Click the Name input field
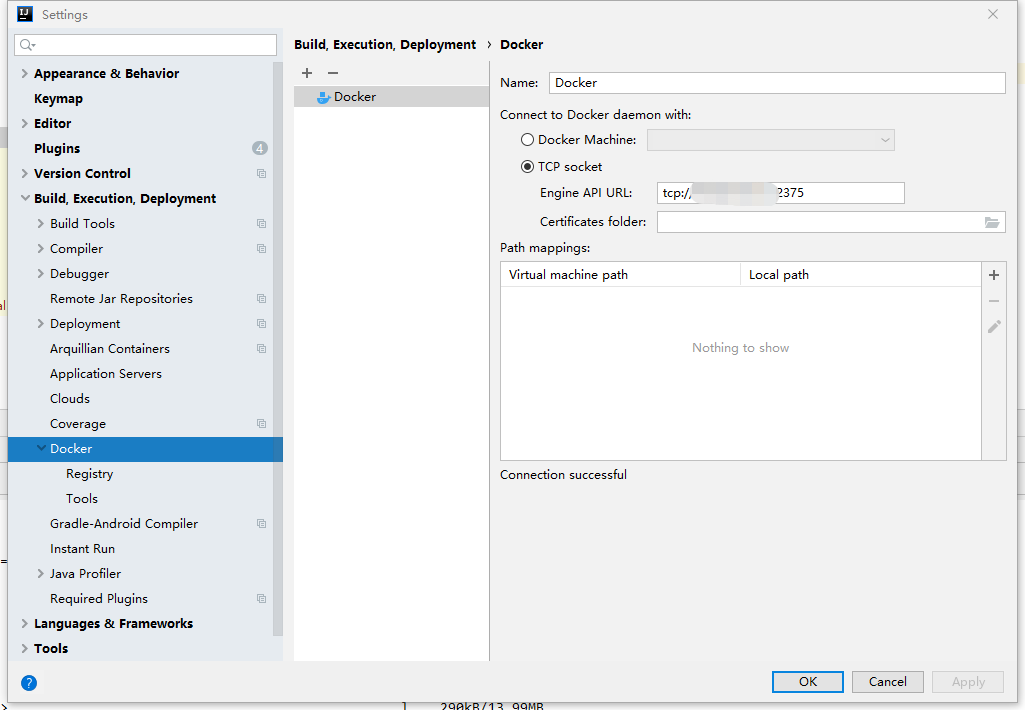This screenshot has height=710, width=1025. (x=777, y=83)
